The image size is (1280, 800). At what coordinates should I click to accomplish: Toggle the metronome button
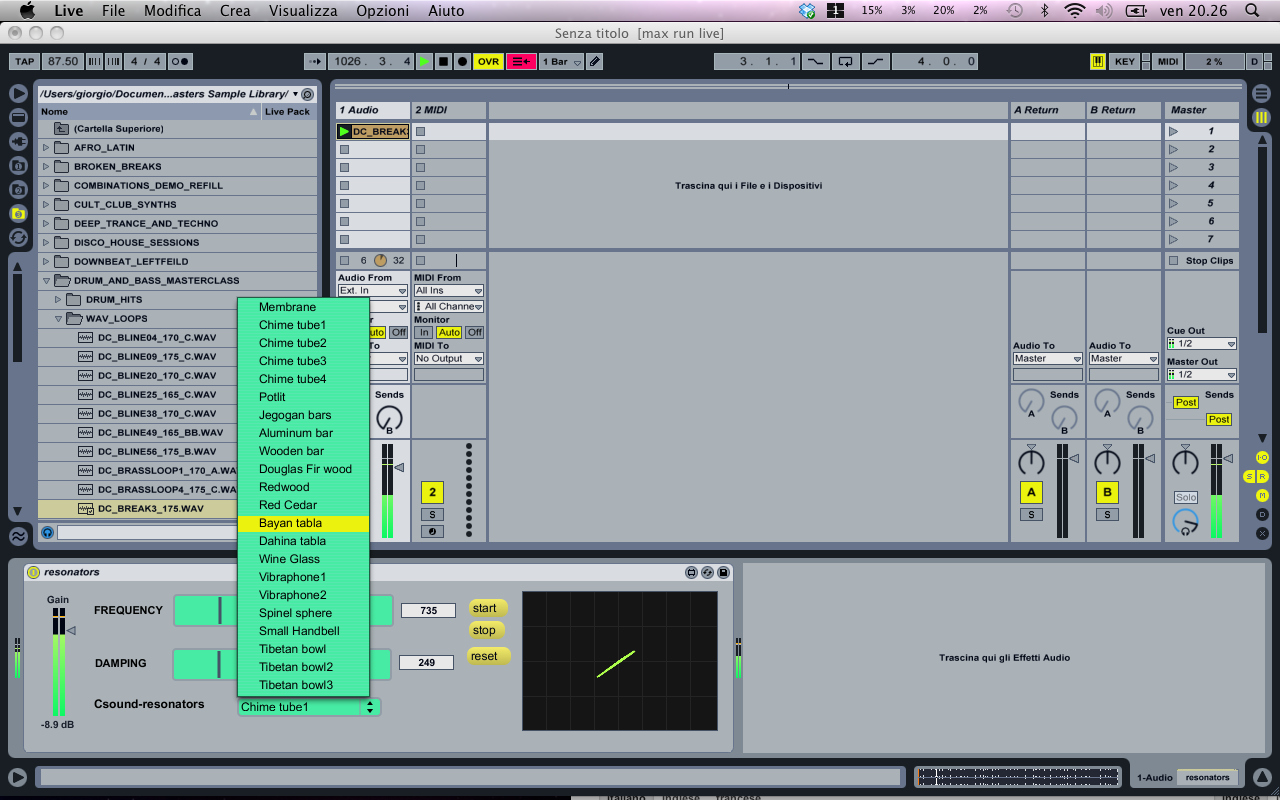[x=181, y=61]
